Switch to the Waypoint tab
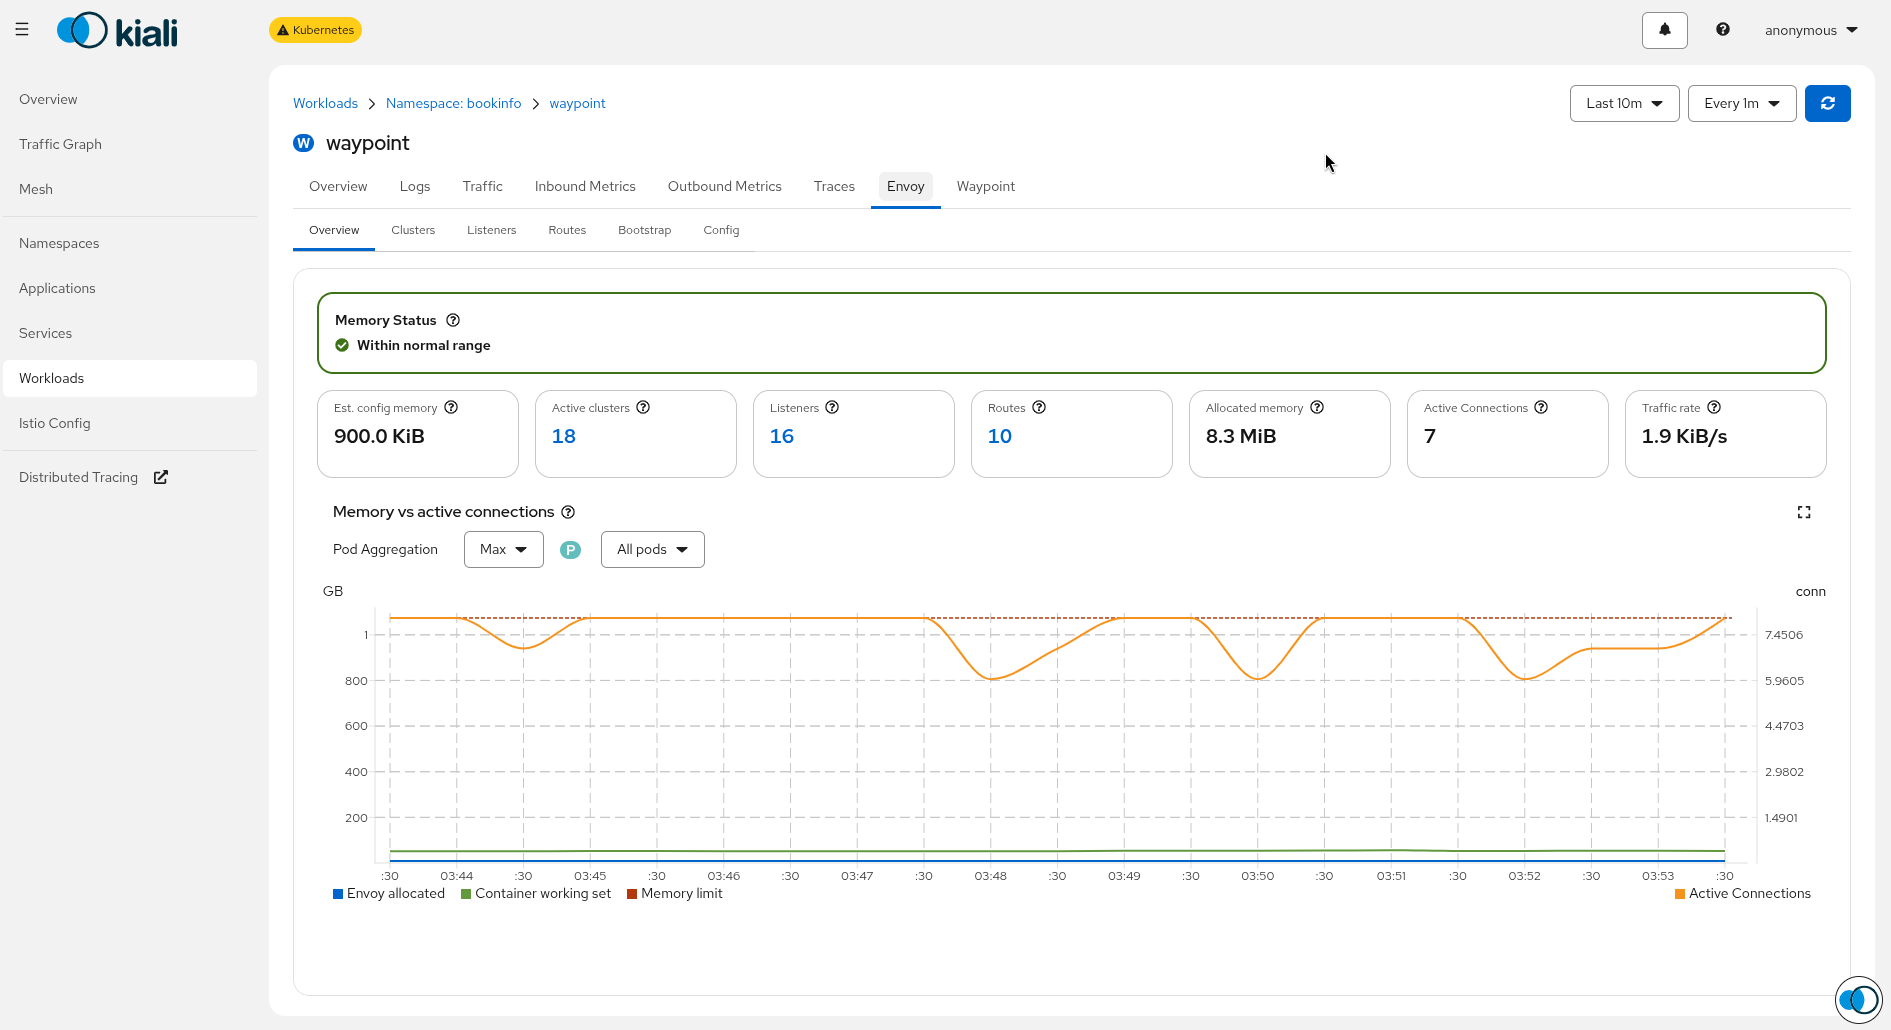This screenshot has height=1030, width=1891. pos(985,186)
